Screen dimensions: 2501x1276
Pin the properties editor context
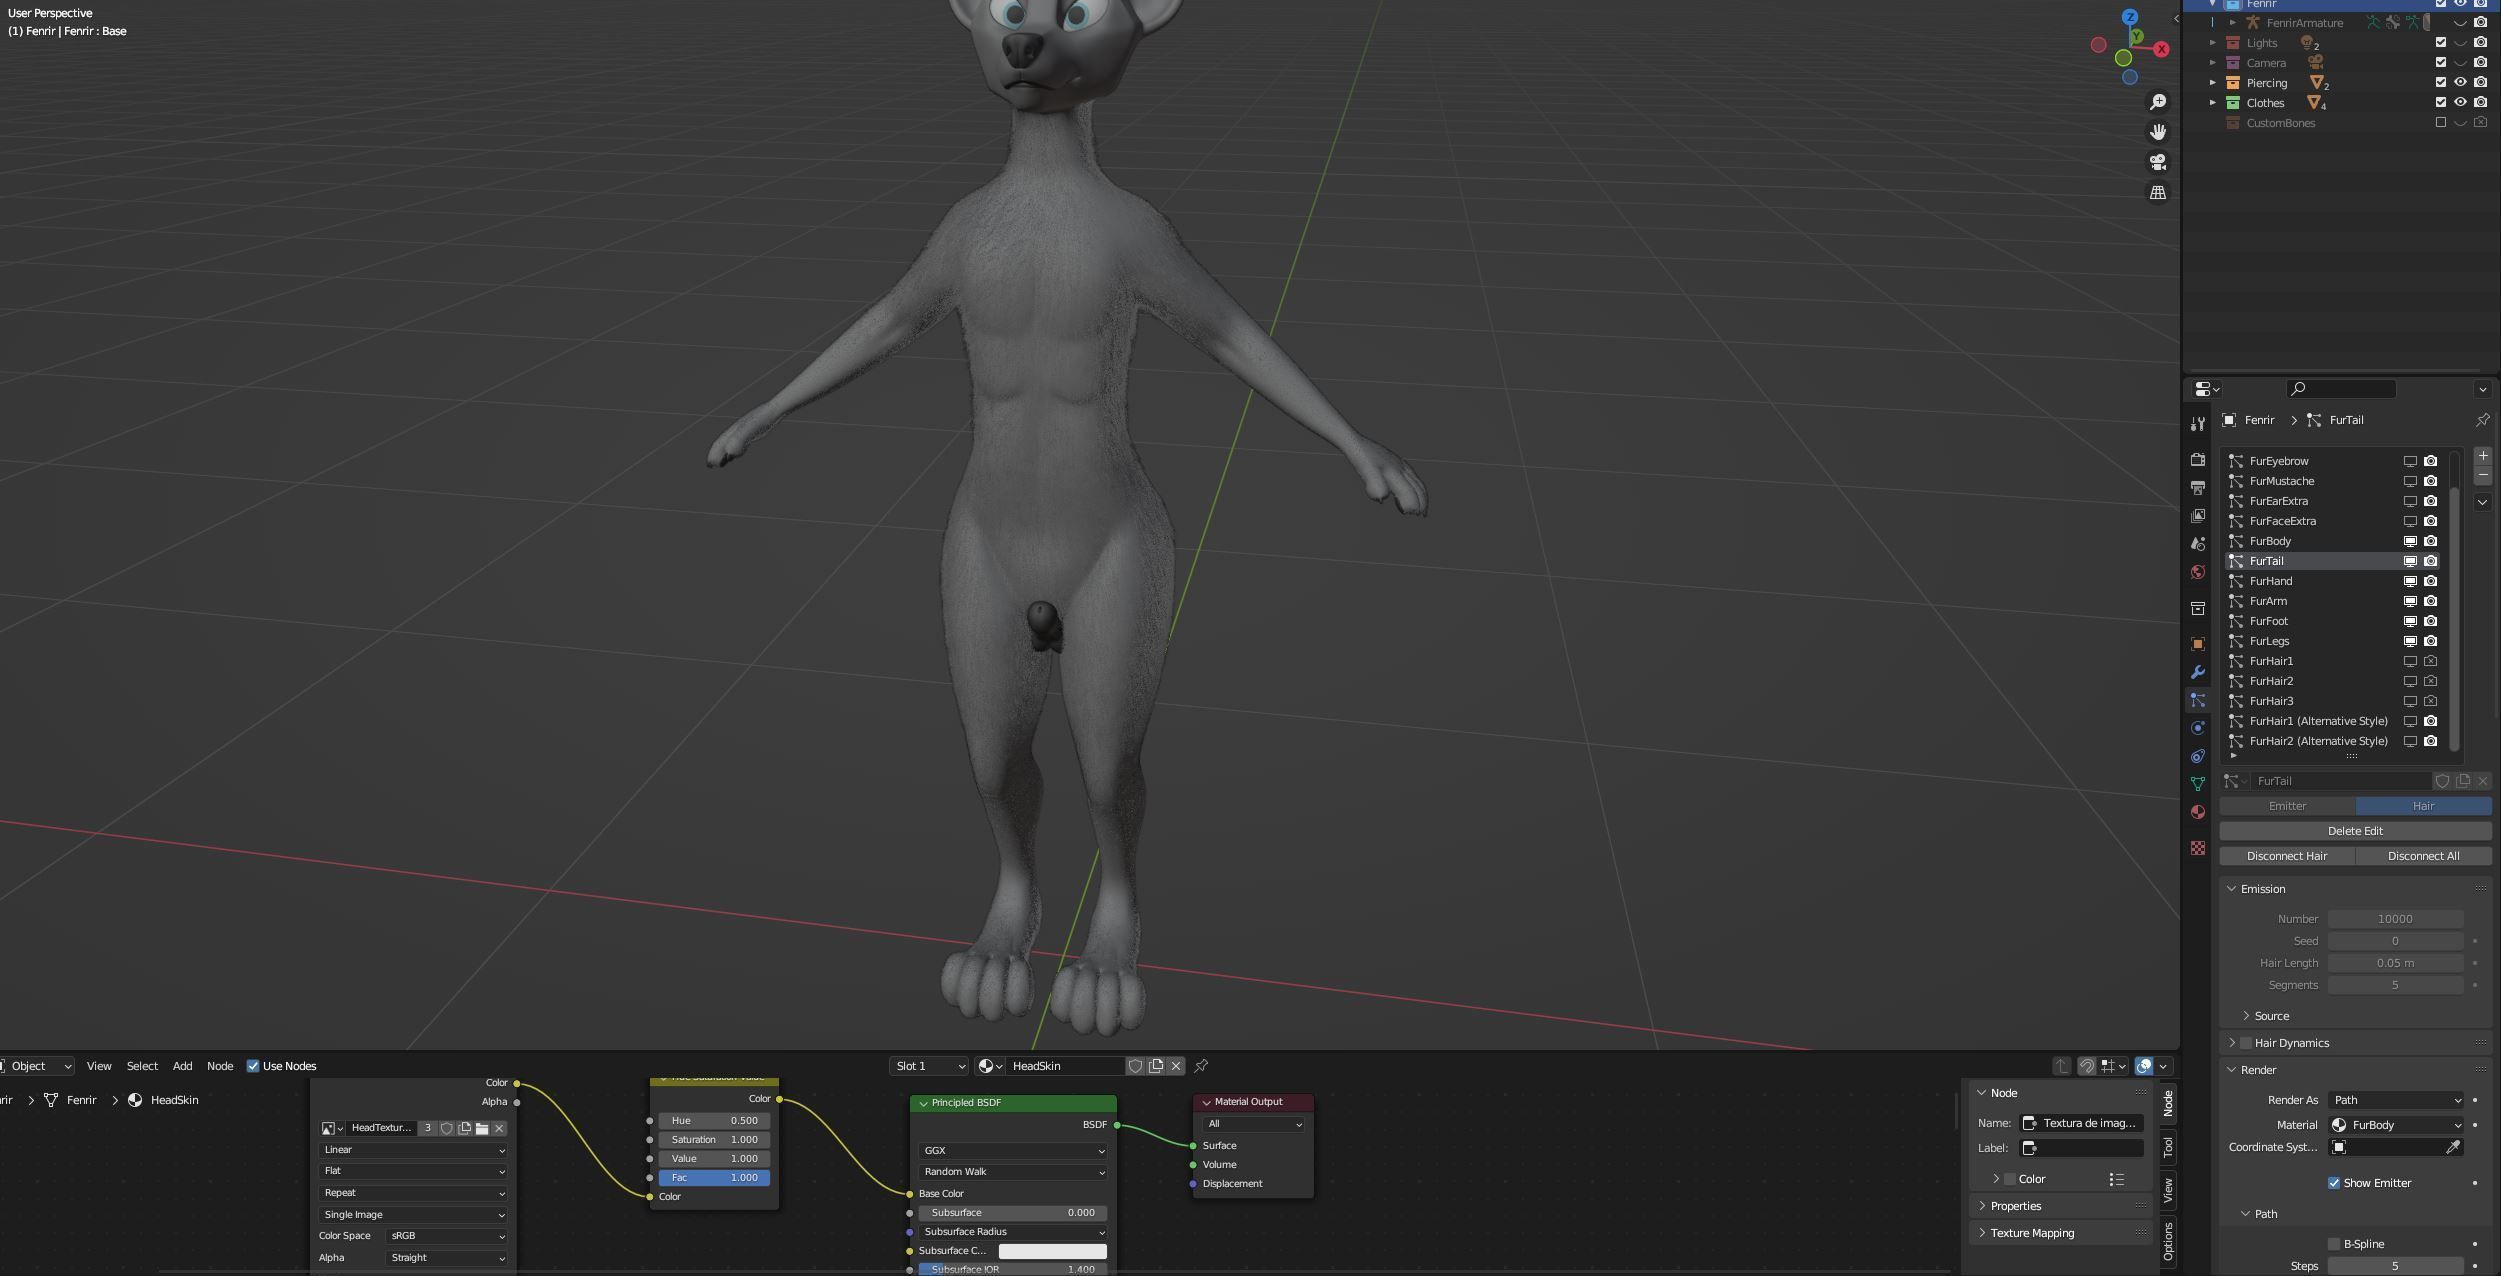[x=2482, y=420]
